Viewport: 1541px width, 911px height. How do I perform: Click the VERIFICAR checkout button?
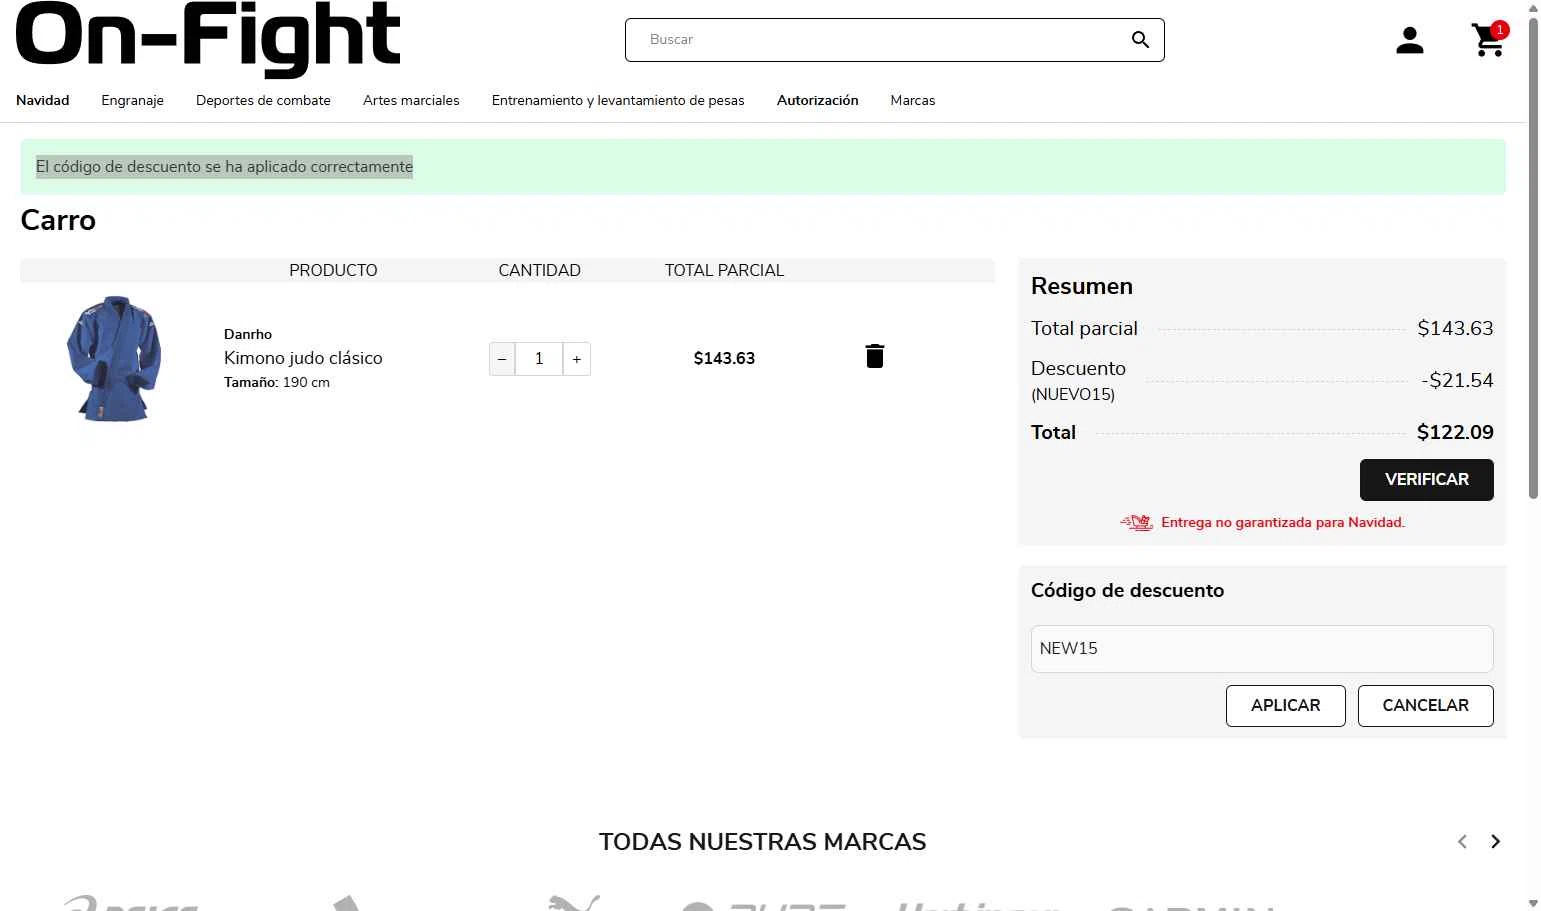click(x=1426, y=480)
